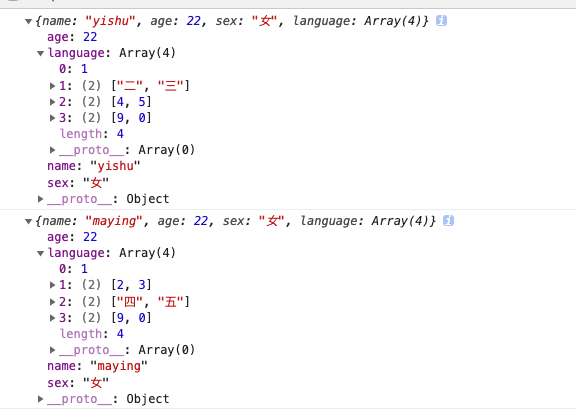576x415 pixels.
Task: Collapse the yishu object entry
Action: (28, 21)
